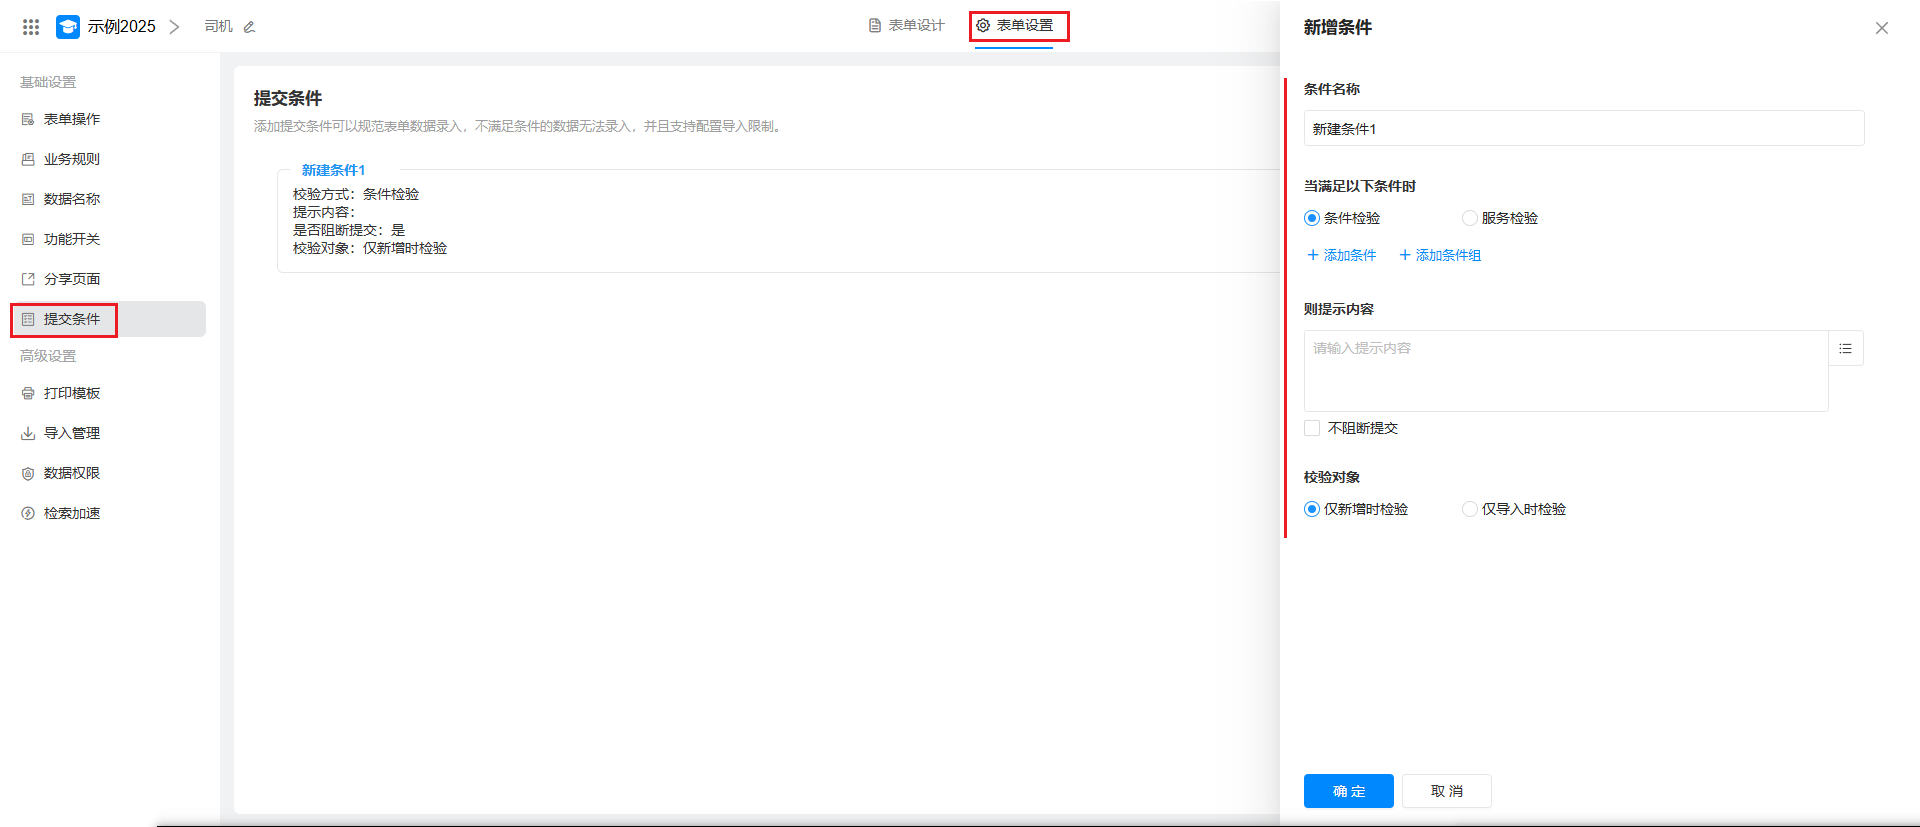Image resolution: width=1920 pixels, height=827 pixels.
Task: Open the list icon beside 提示内容 box
Action: 1845,348
